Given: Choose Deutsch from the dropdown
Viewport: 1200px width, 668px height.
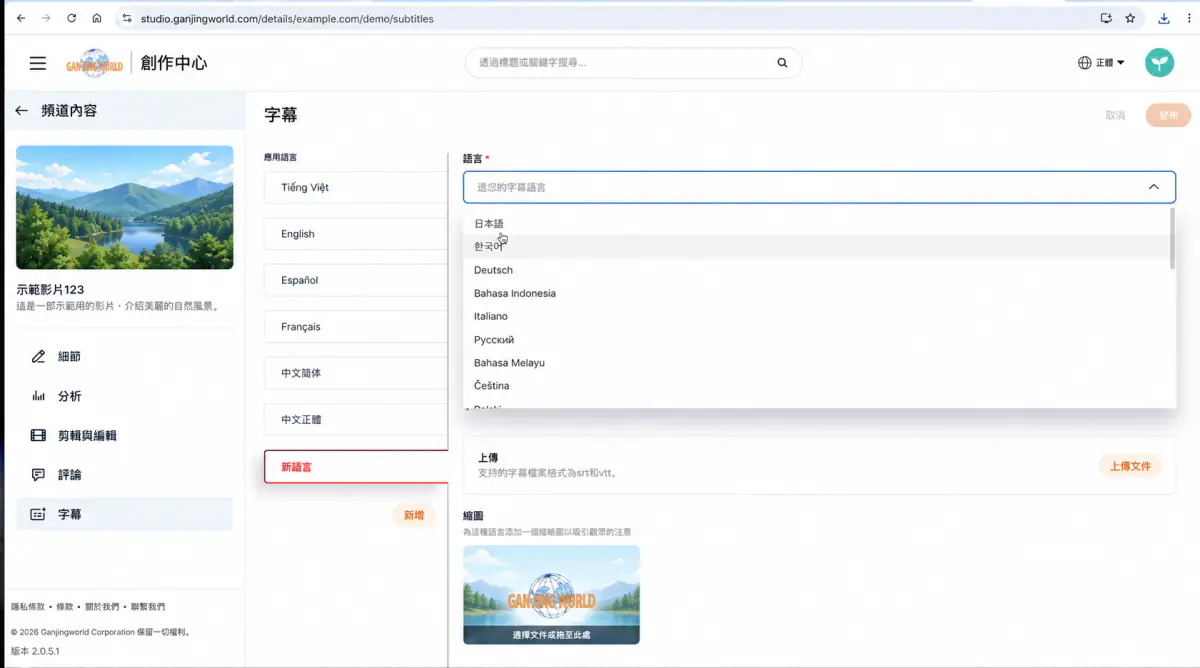Looking at the screenshot, I should click(819, 270).
